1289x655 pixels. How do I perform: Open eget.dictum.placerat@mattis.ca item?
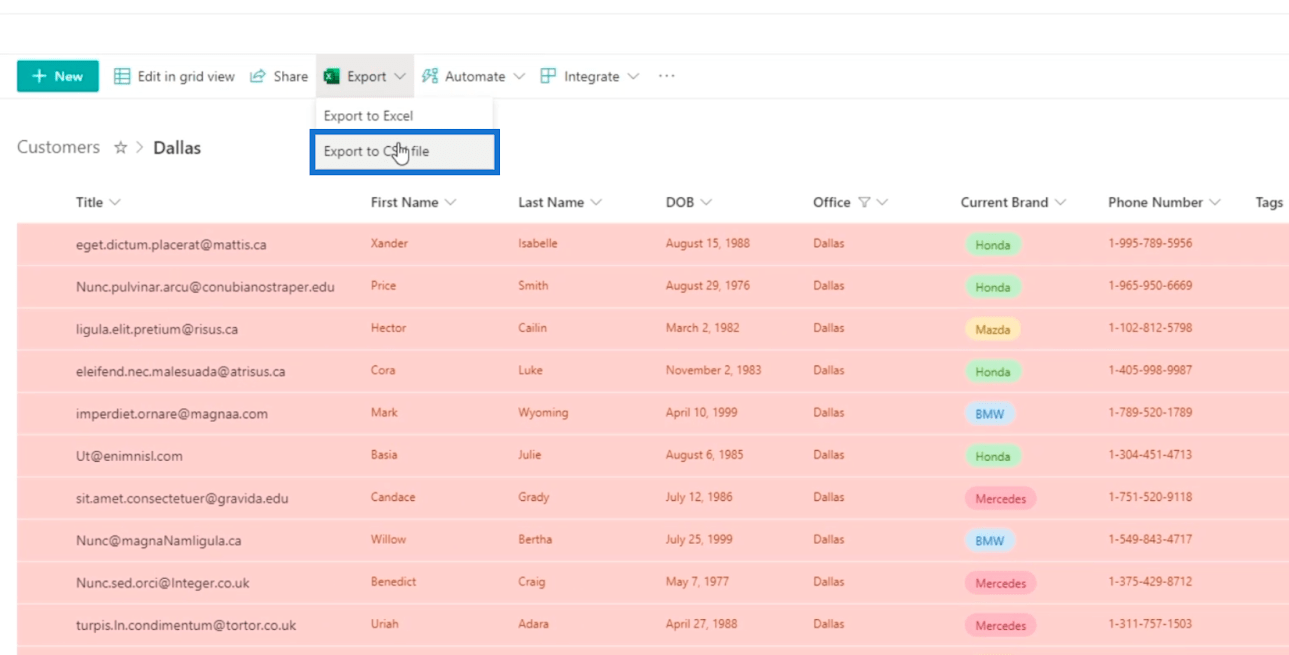171,244
